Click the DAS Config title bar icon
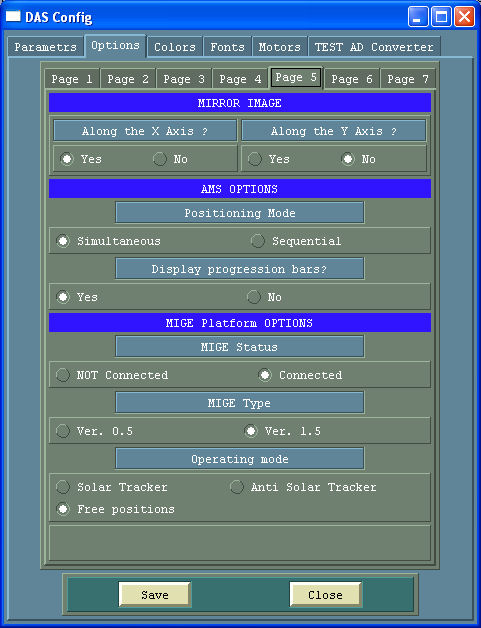481x628 pixels. click(13, 16)
